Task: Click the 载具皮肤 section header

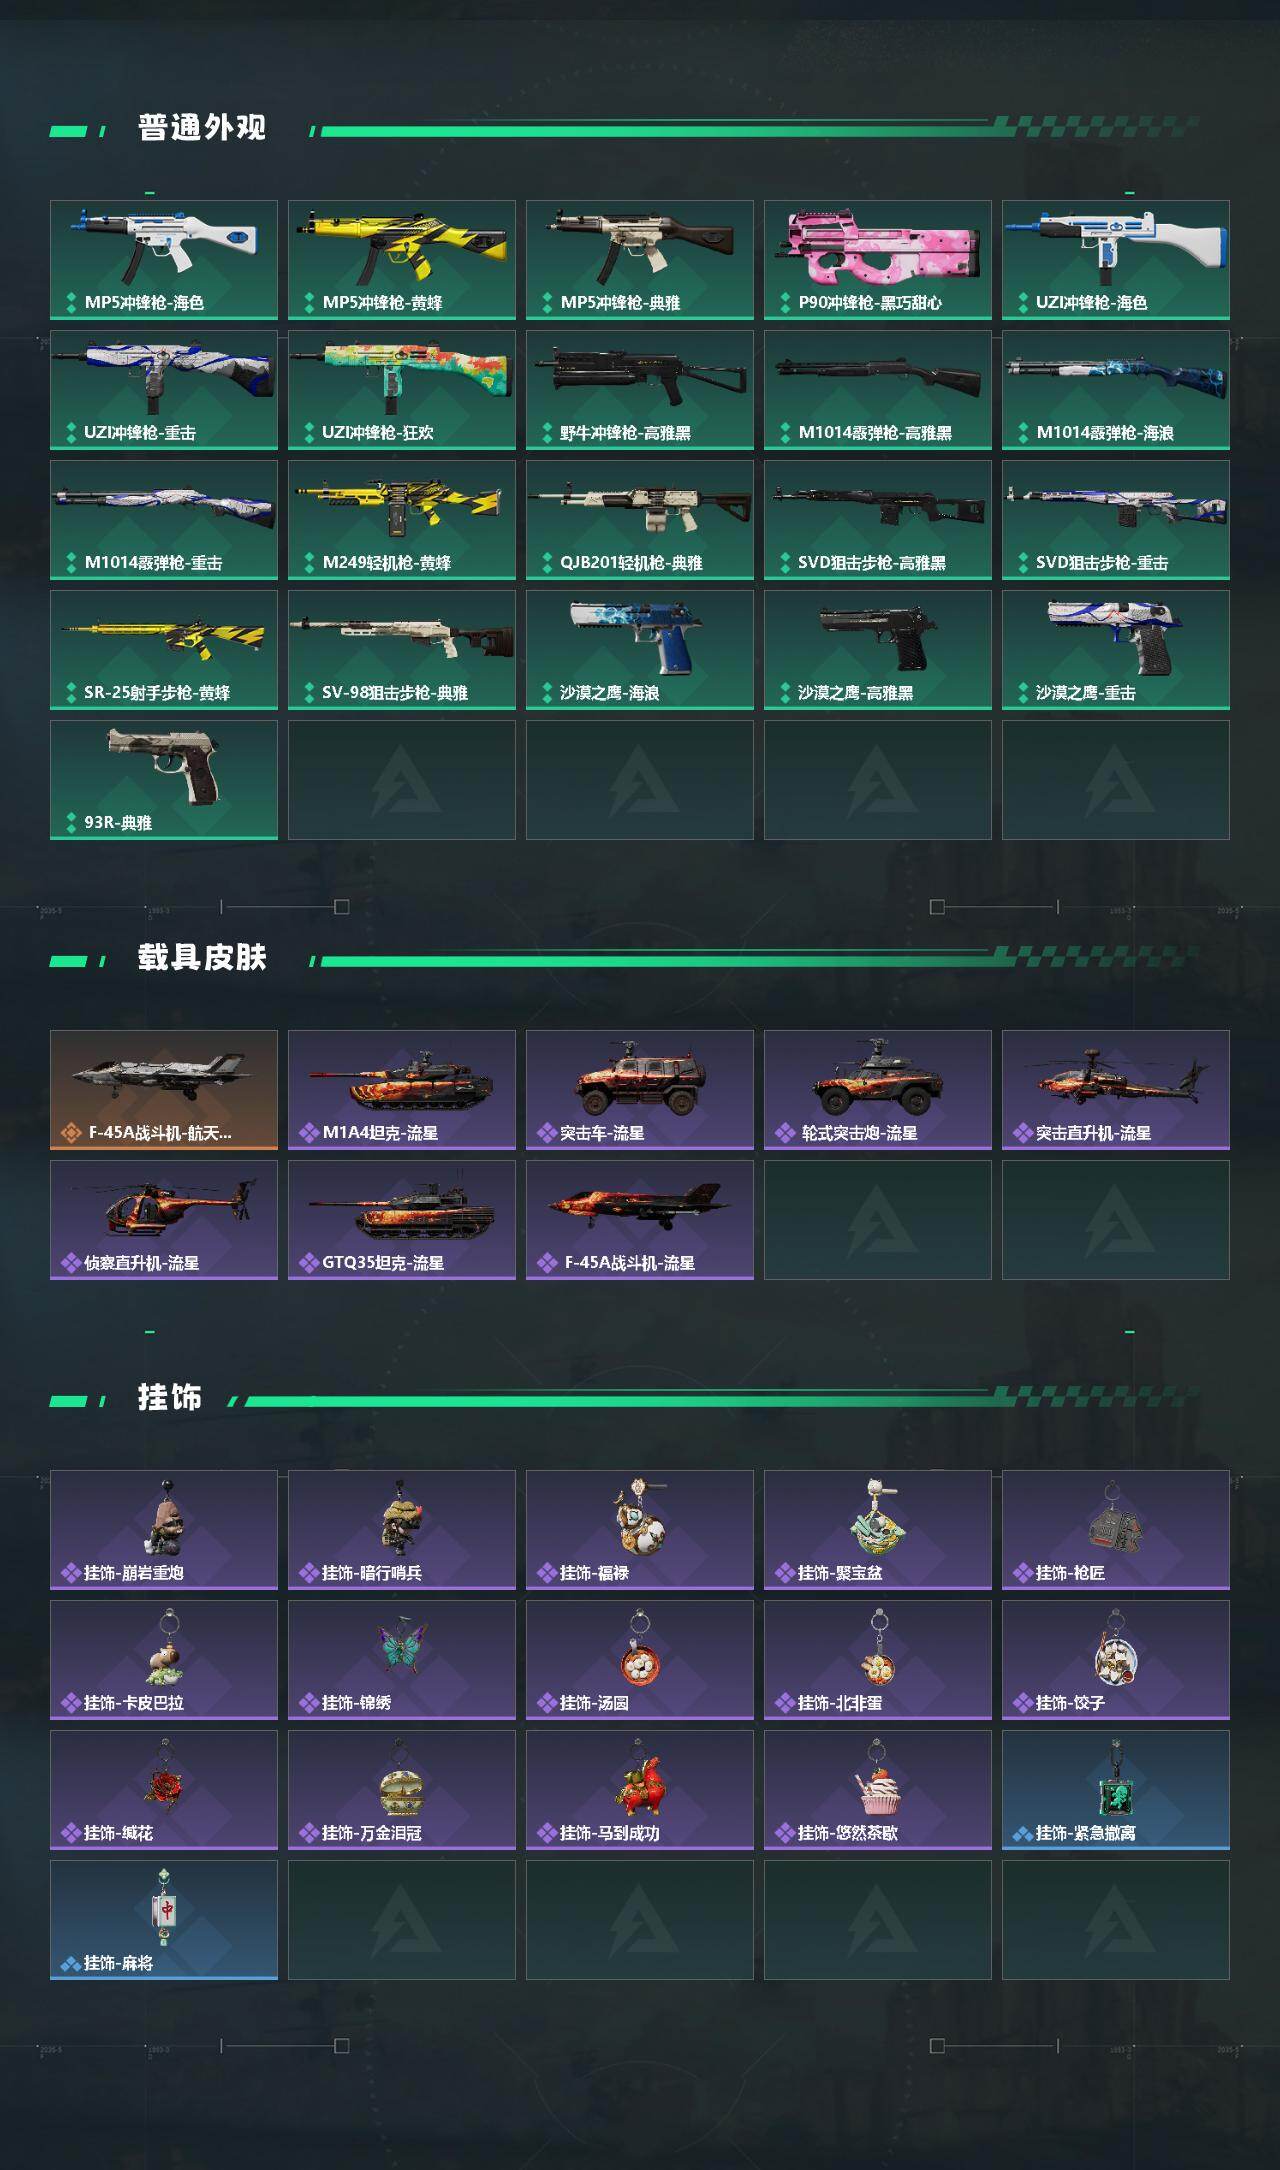Action: tap(202, 958)
